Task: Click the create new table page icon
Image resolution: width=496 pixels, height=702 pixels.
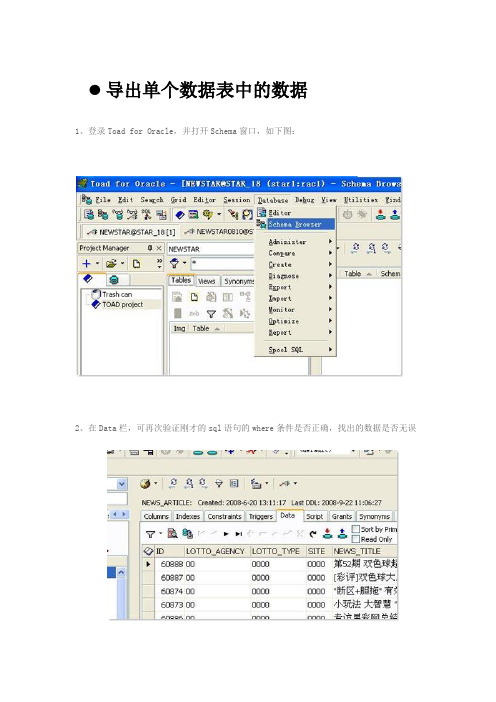Action: 194,297
